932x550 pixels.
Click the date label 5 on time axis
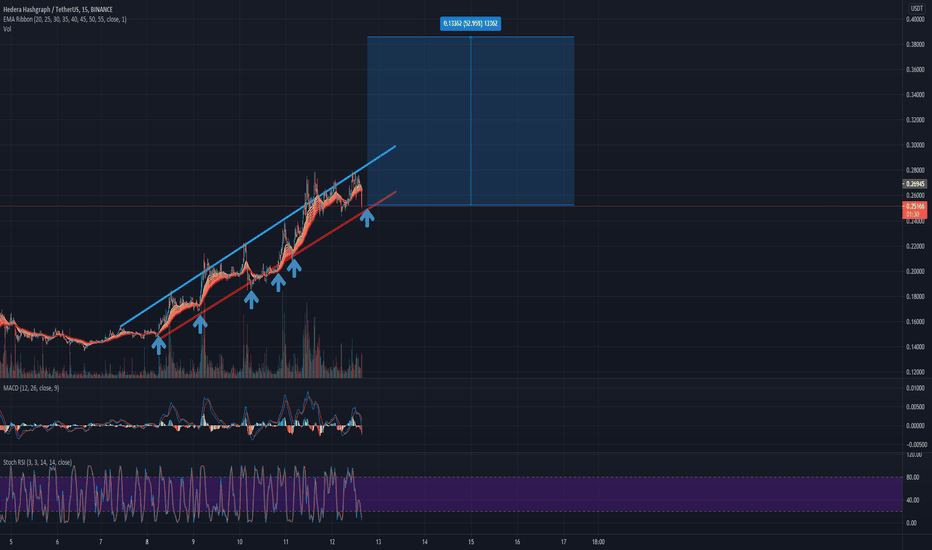click(x=11, y=542)
